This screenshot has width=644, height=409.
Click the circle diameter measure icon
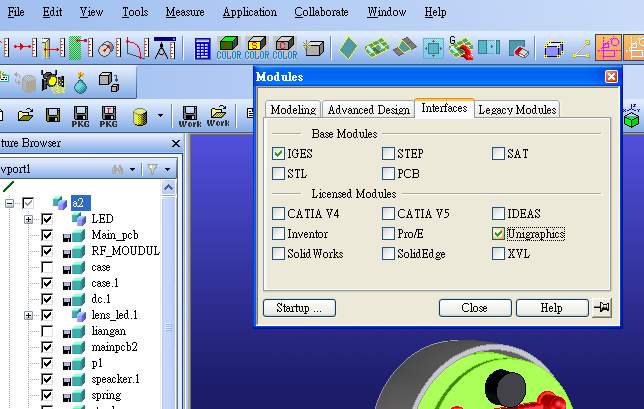109,48
